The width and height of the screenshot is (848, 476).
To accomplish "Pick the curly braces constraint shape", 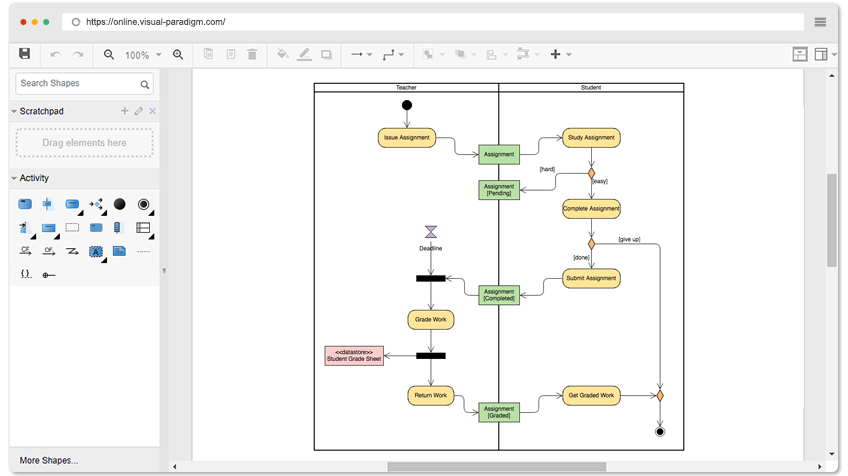I will point(25,274).
